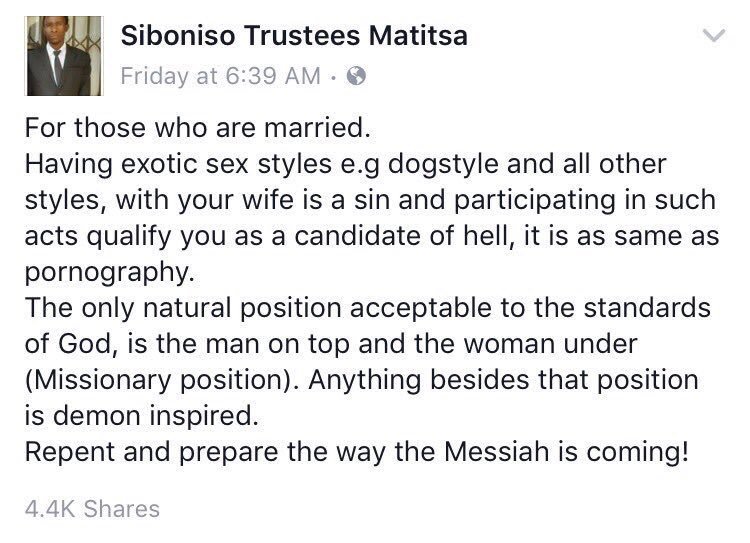
Task: Click the word "Shares" below the post
Action: tap(121, 509)
